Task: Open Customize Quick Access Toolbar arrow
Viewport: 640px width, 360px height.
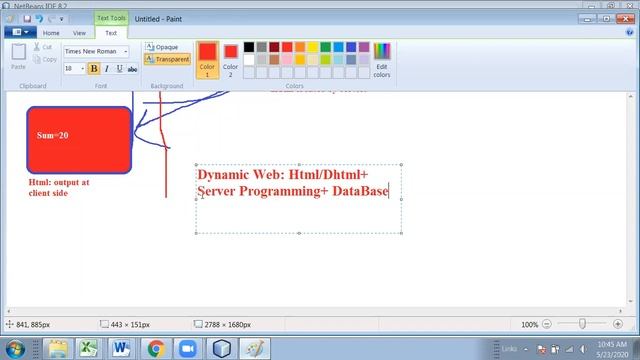Action: 62,19
